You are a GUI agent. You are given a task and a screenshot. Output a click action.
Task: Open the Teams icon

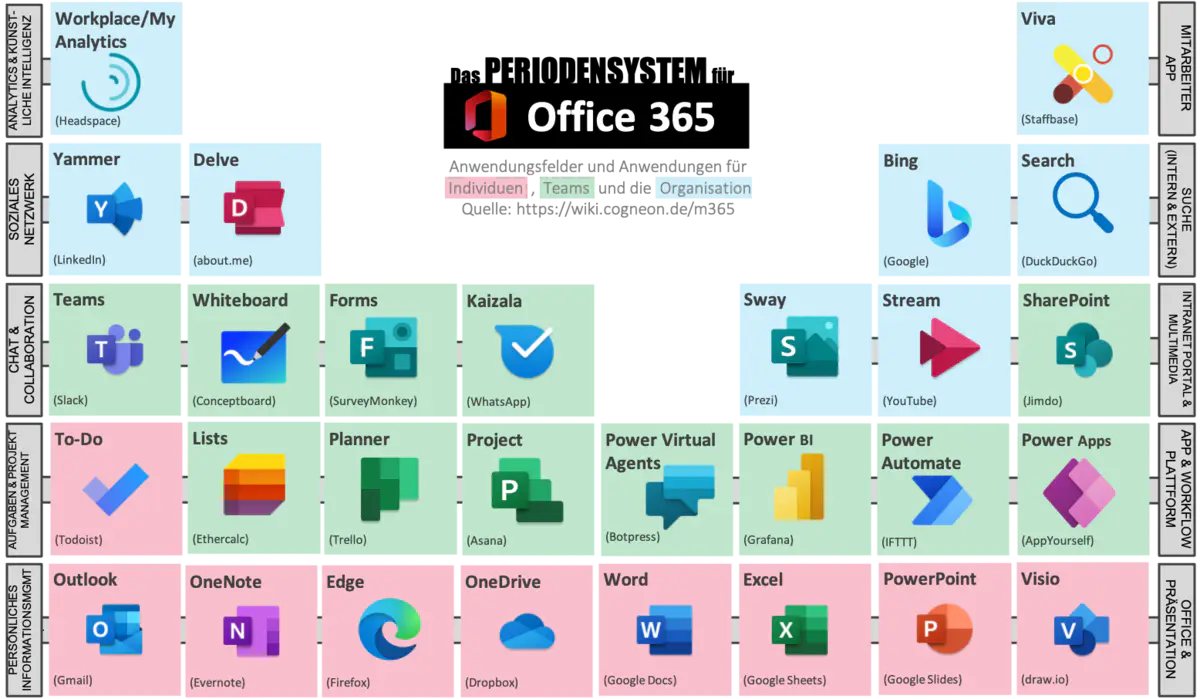[113, 349]
